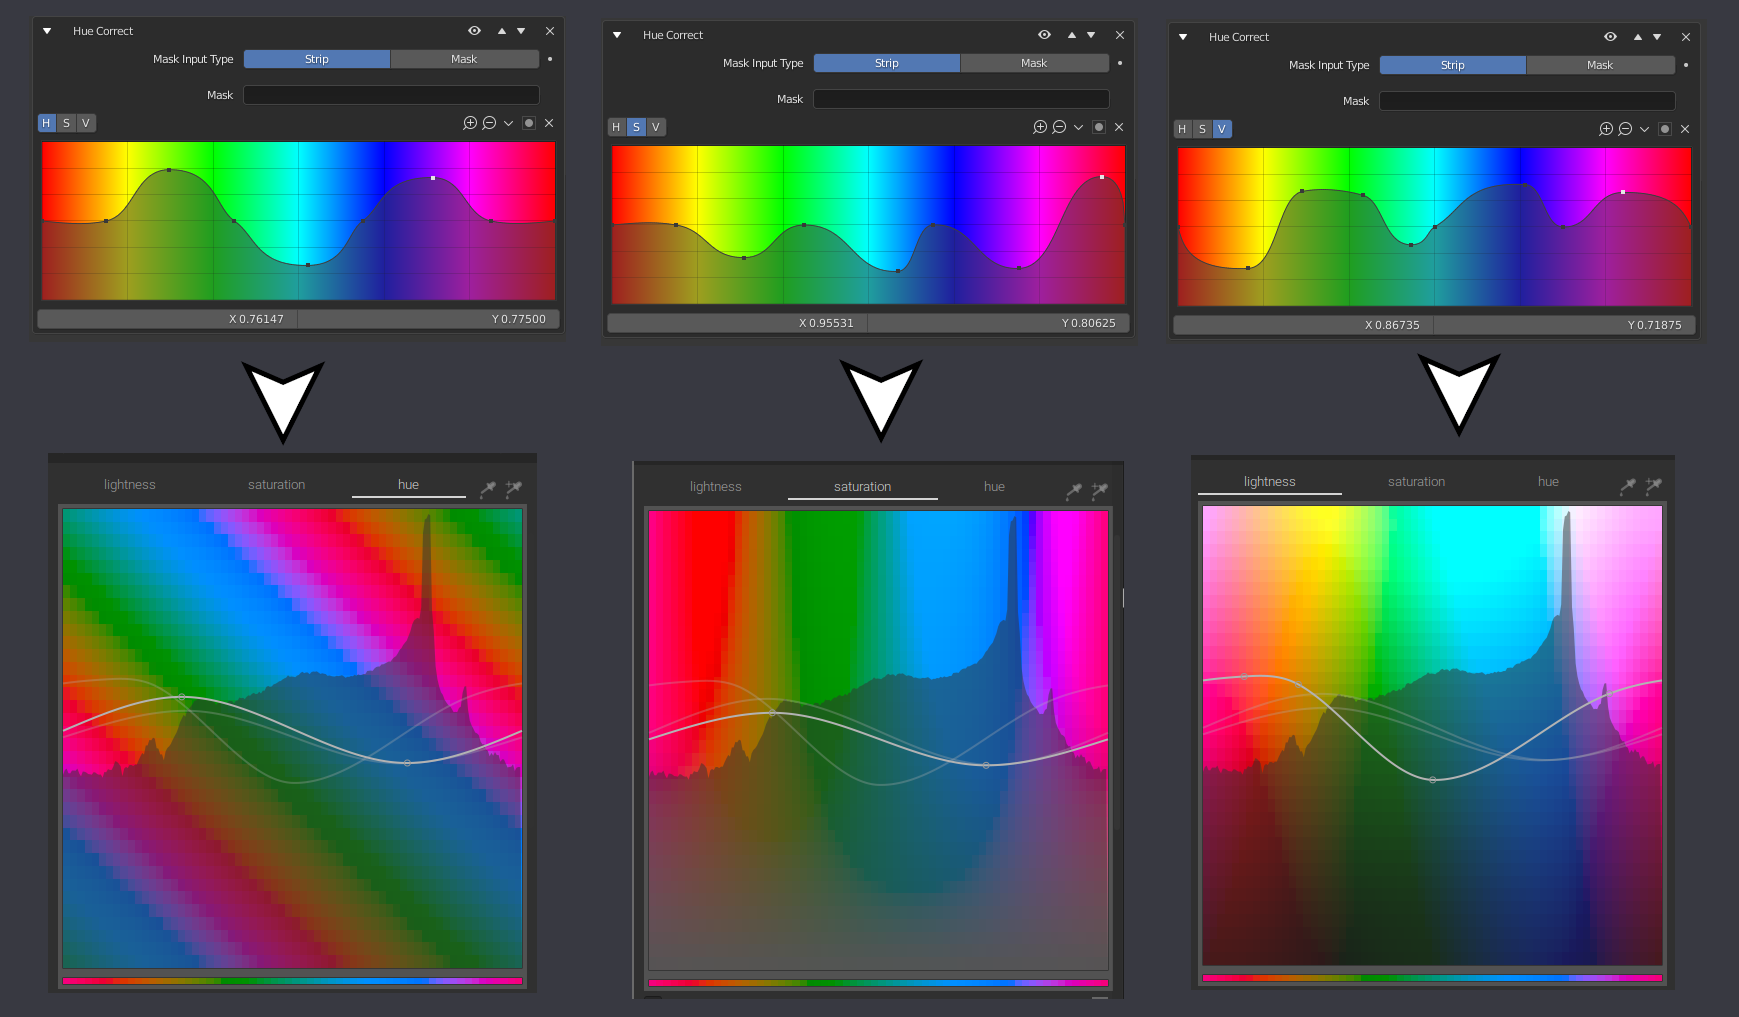
Task: Select Mask input type in X 0.76147 panel
Action: click(x=465, y=59)
